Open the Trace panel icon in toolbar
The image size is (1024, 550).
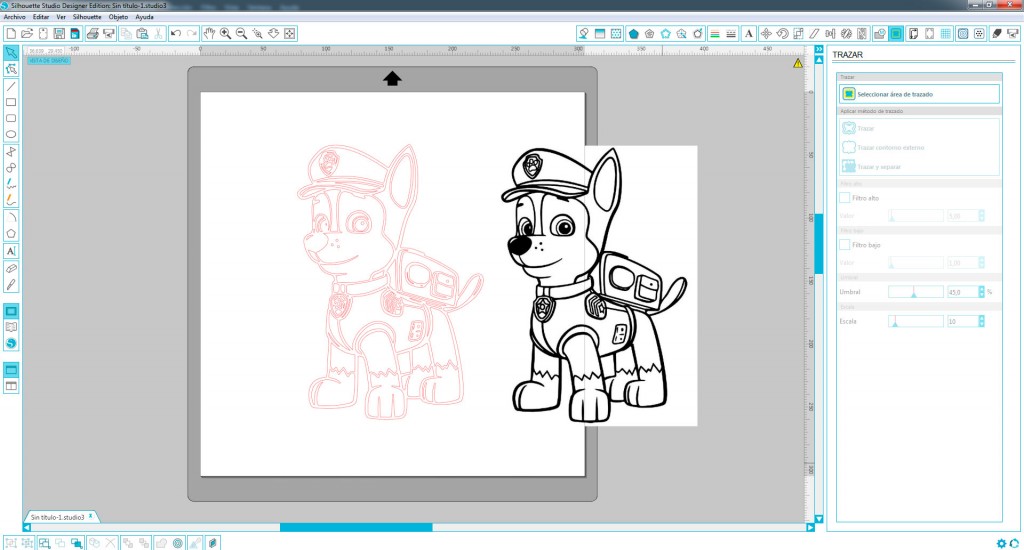(x=896, y=33)
